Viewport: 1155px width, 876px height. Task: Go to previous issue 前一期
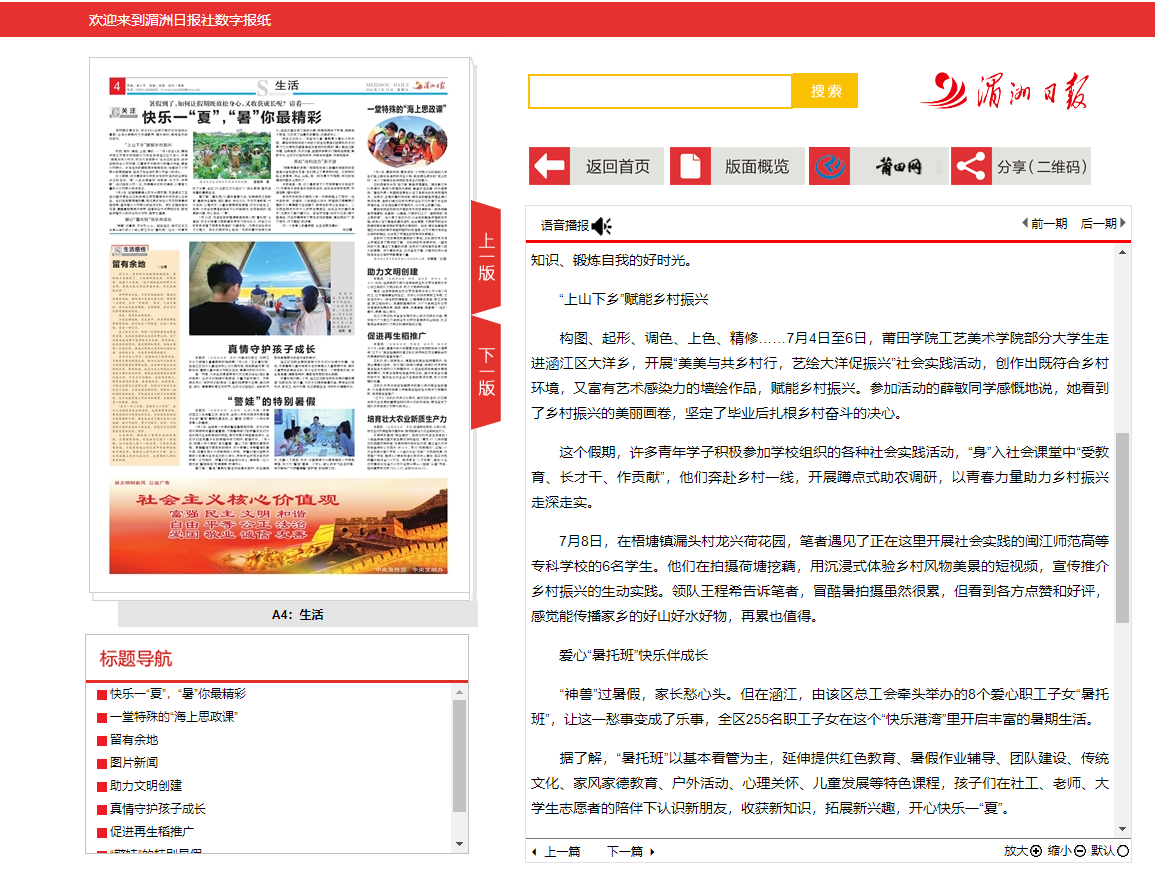point(1045,223)
